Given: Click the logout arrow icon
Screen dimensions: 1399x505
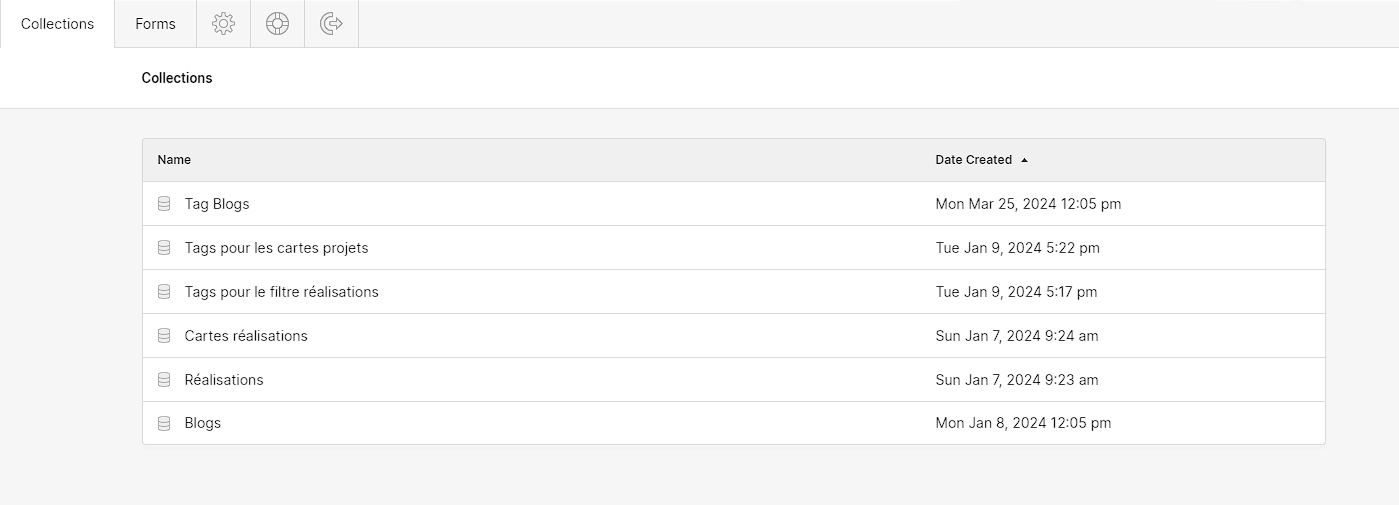Looking at the screenshot, I should click(x=331, y=24).
